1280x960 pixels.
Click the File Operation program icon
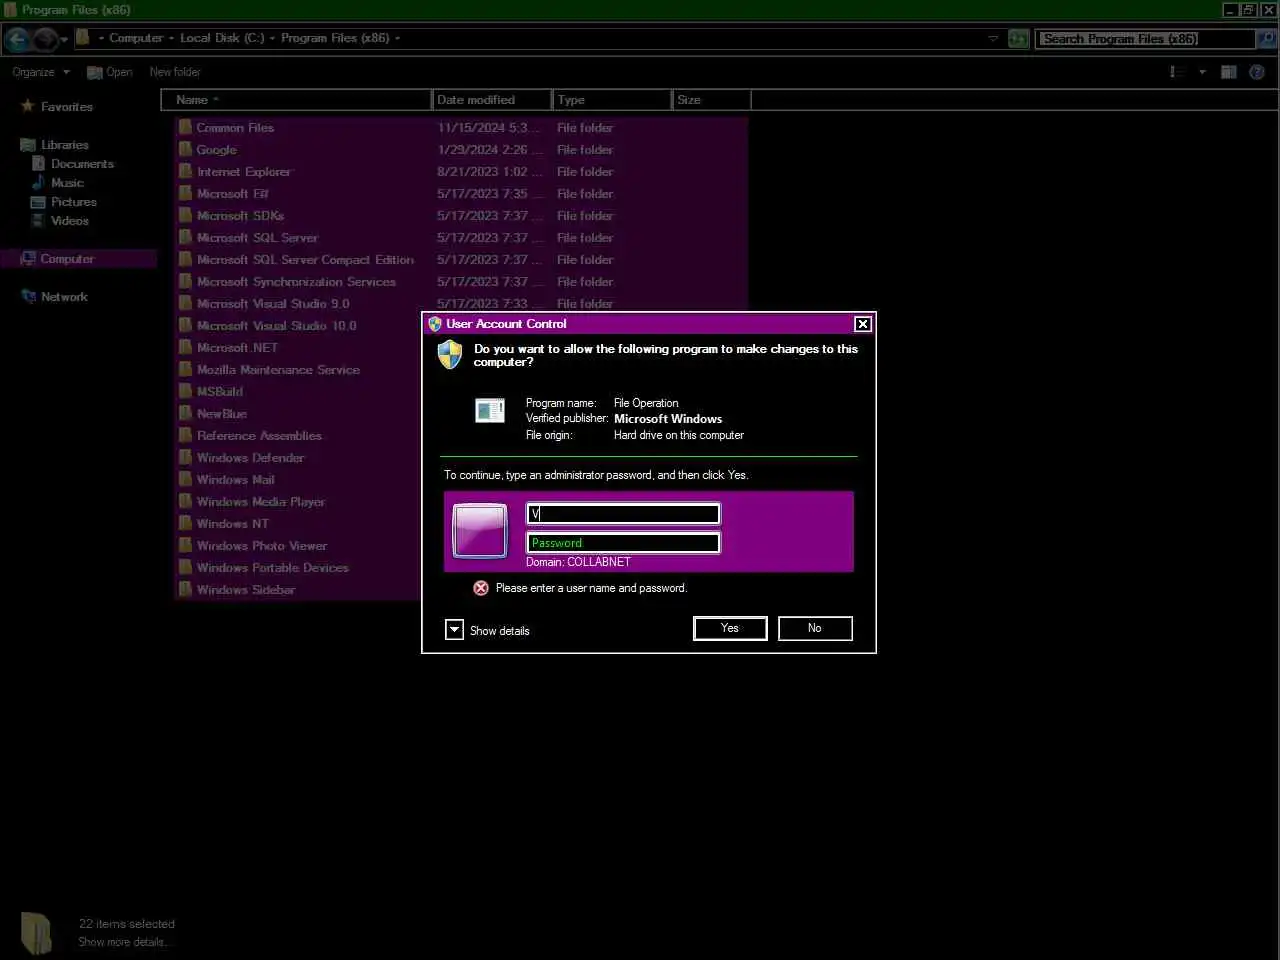[x=490, y=410]
